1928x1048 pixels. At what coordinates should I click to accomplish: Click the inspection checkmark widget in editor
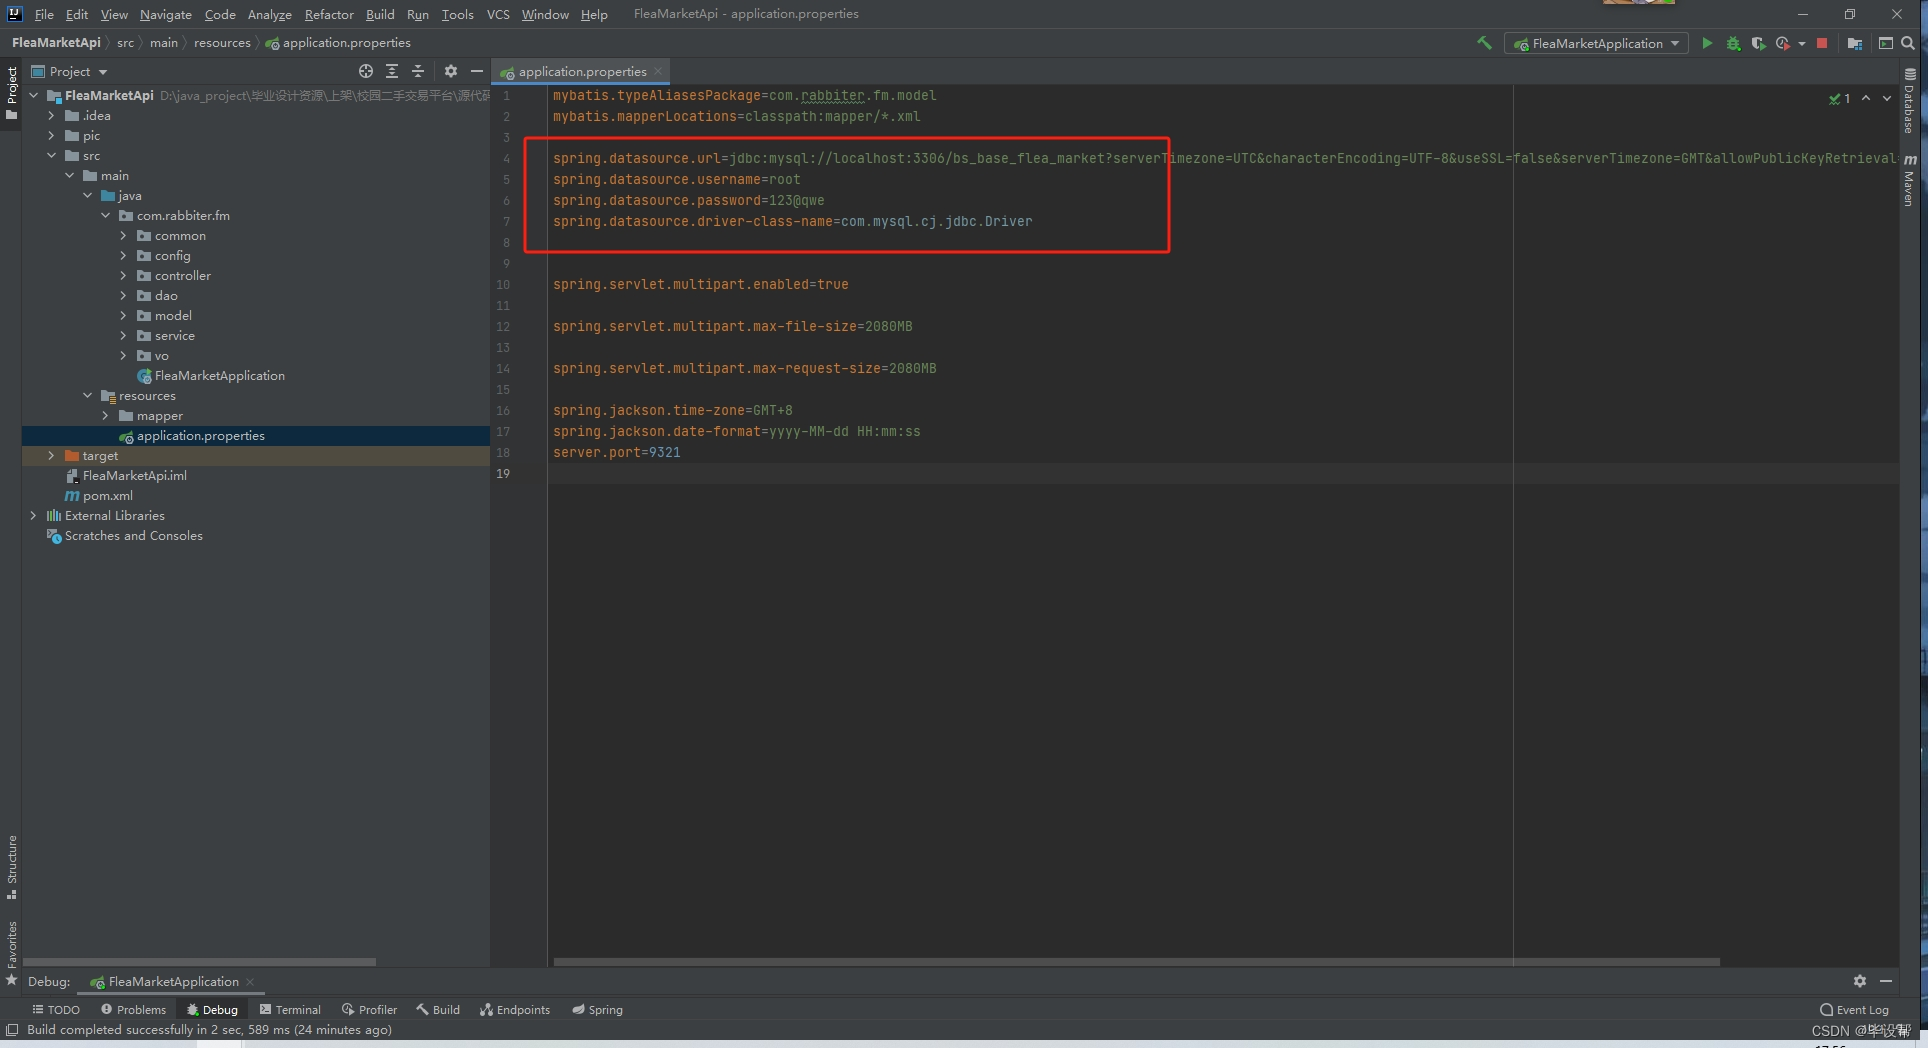click(x=1840, y=98)
